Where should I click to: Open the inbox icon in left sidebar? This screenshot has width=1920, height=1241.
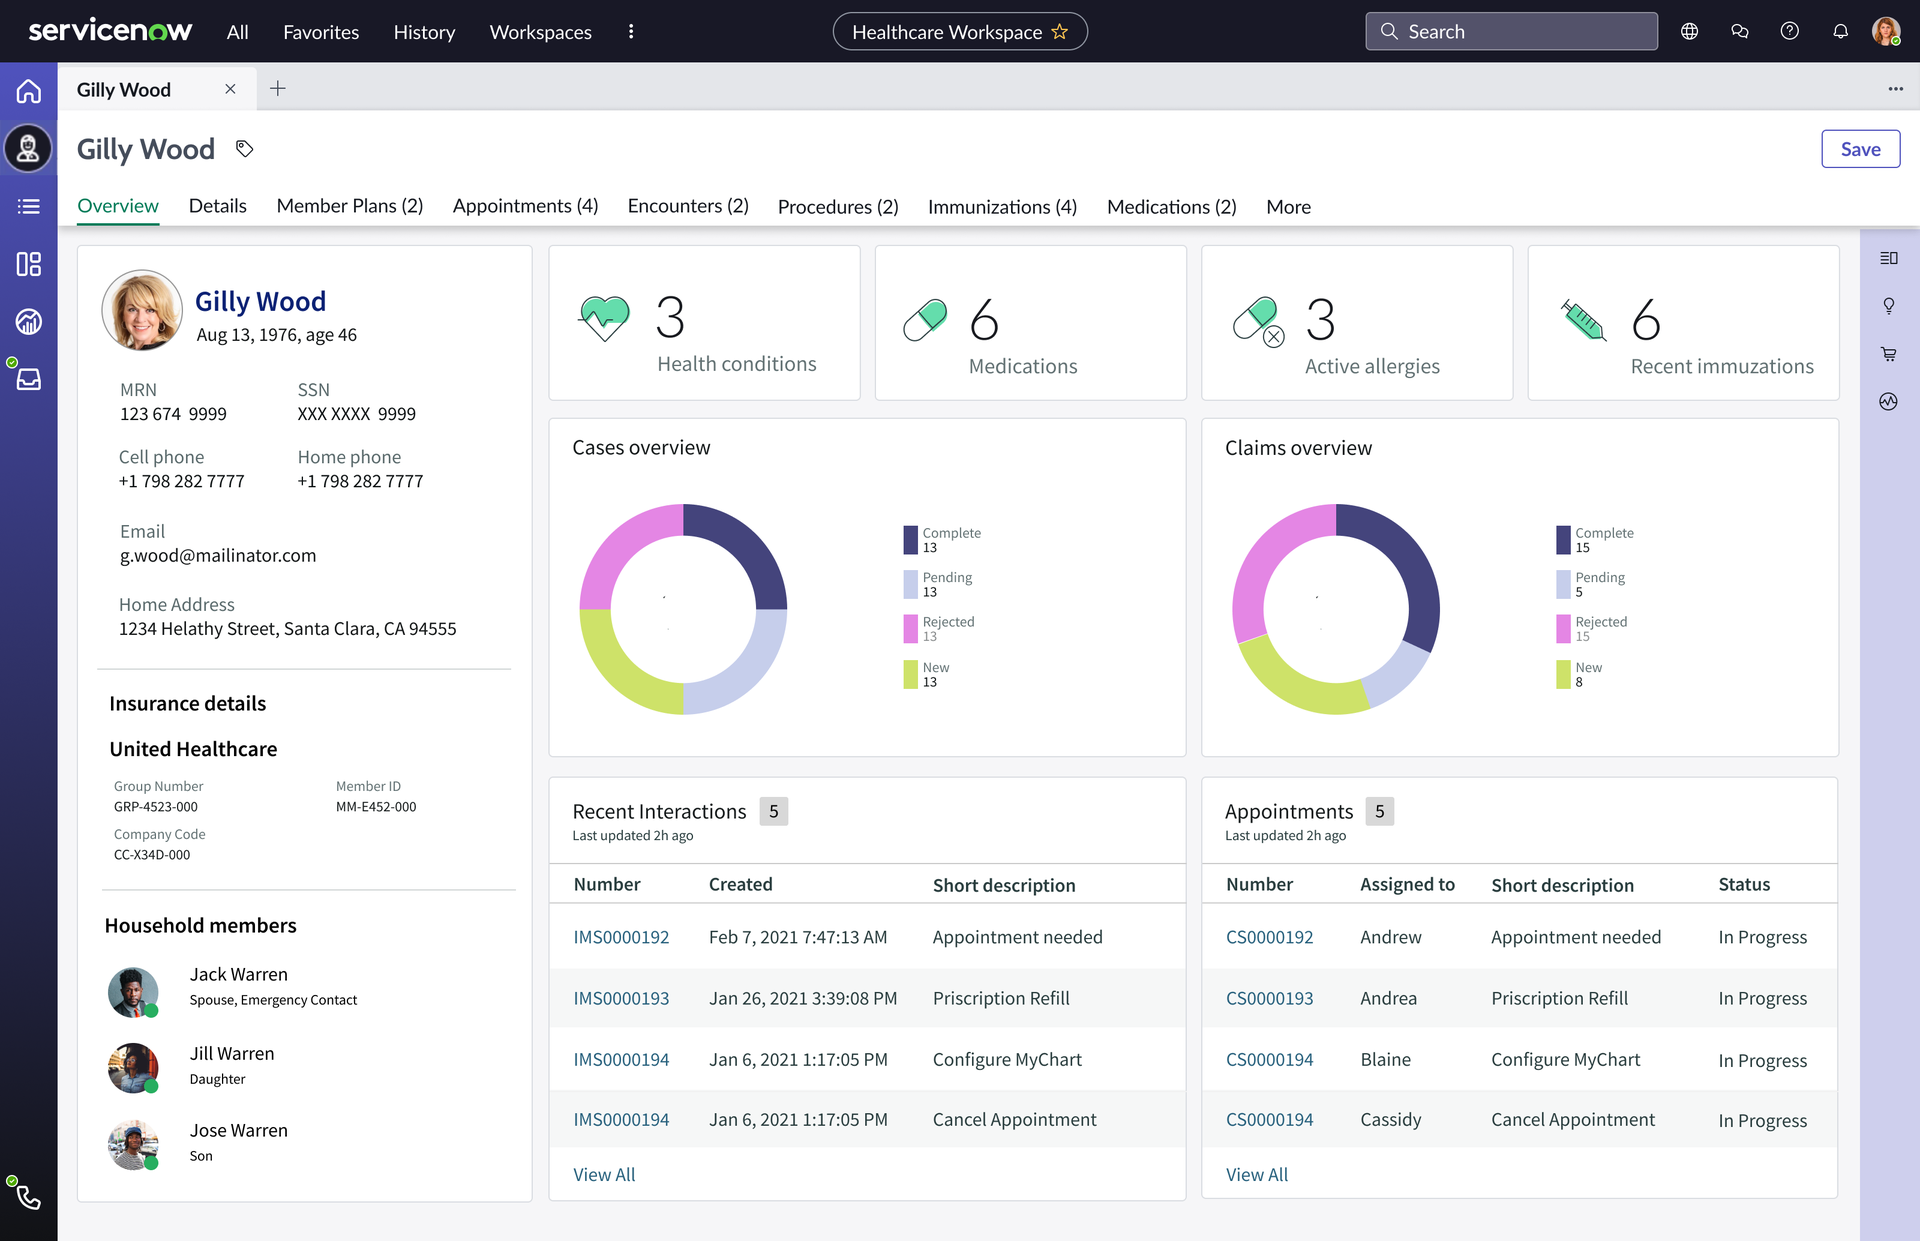(28, 380)
